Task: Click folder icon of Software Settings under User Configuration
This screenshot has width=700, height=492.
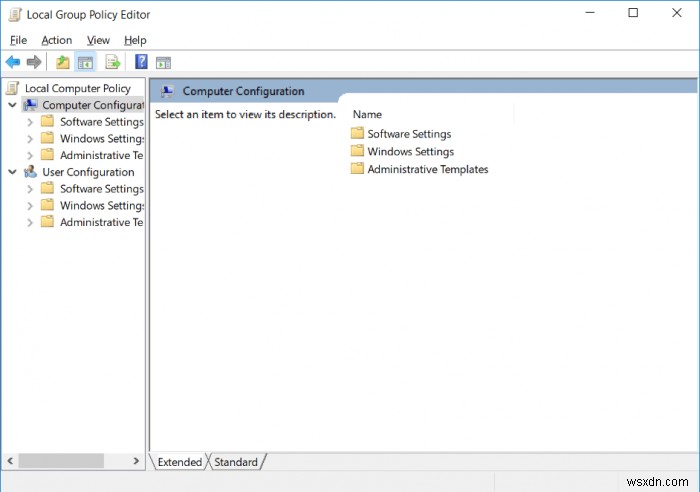Action: [x=47, y=188]
